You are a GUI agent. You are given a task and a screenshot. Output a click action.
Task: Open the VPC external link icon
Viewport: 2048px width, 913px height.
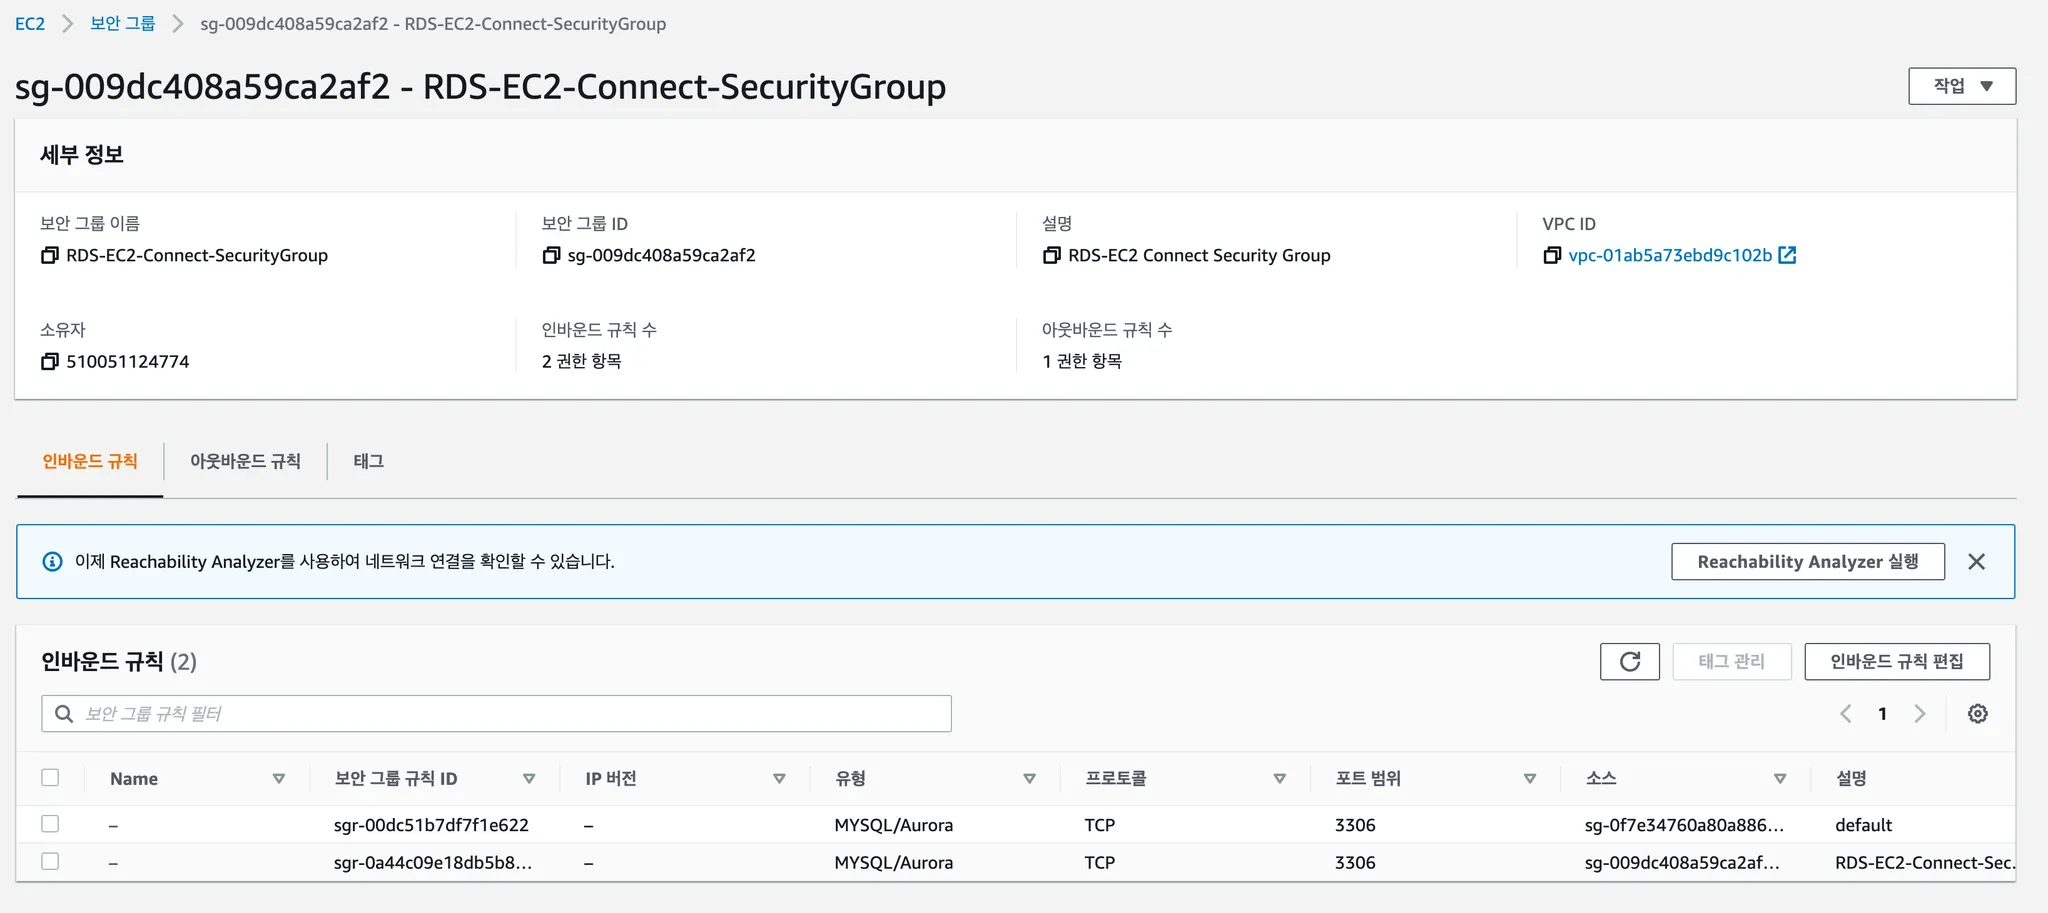pyautogui.click(x=1788, y=256)
